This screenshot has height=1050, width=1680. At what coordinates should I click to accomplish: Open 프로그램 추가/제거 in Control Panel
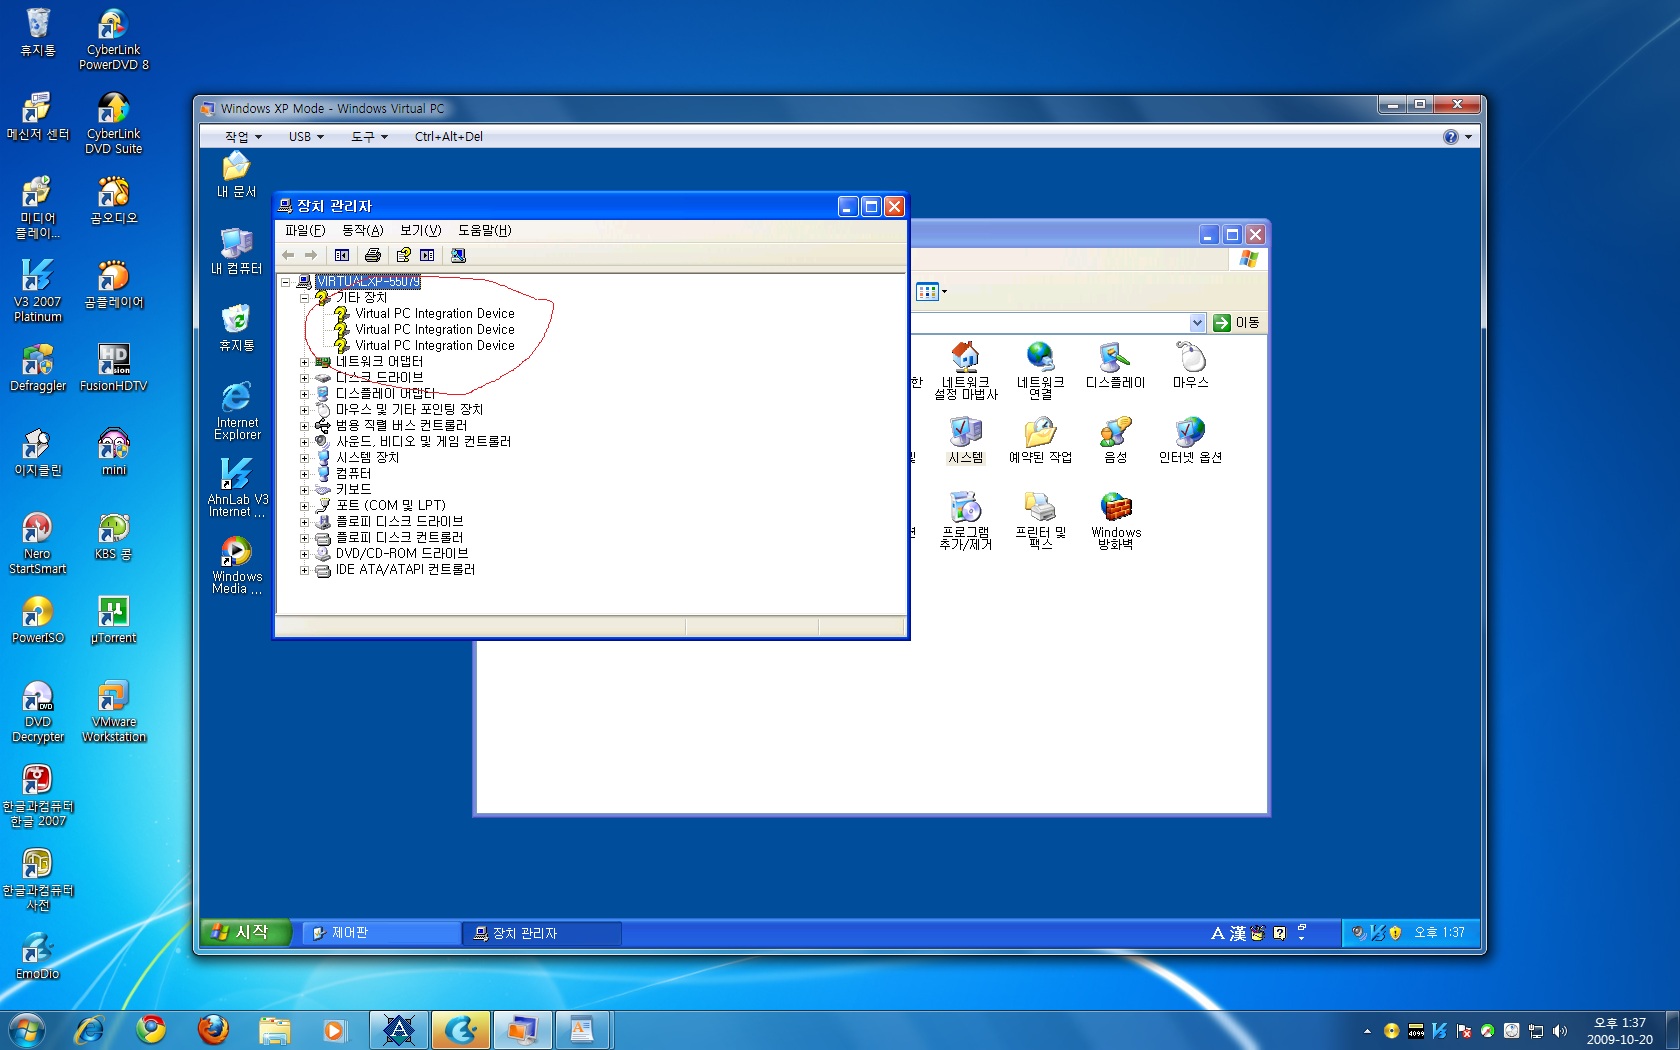[965, 520]
